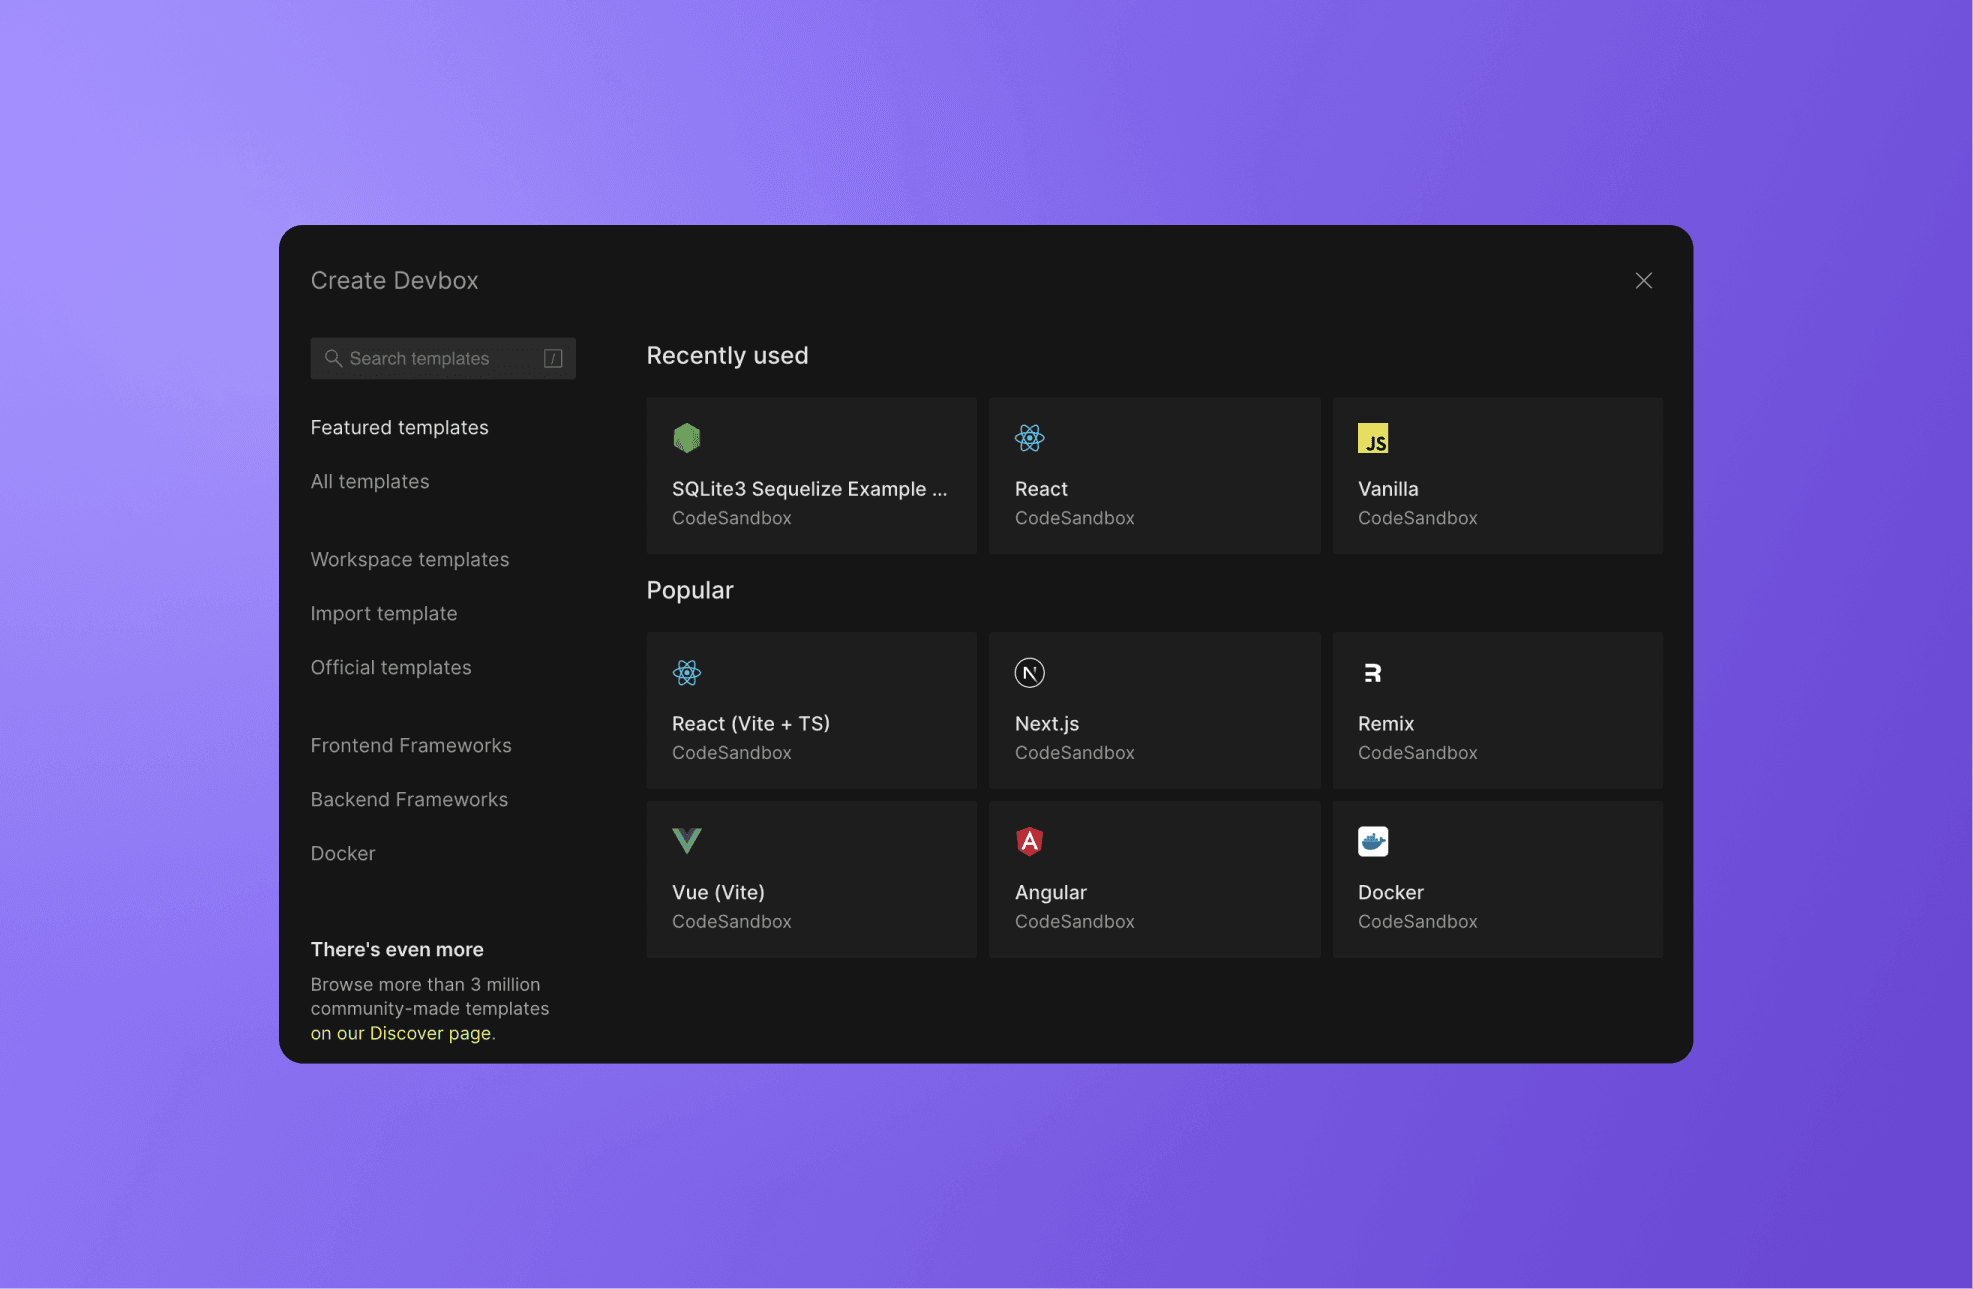Click the Angular shield icon
This screenshot has width=1973, height=1289.
point(1030,841)
